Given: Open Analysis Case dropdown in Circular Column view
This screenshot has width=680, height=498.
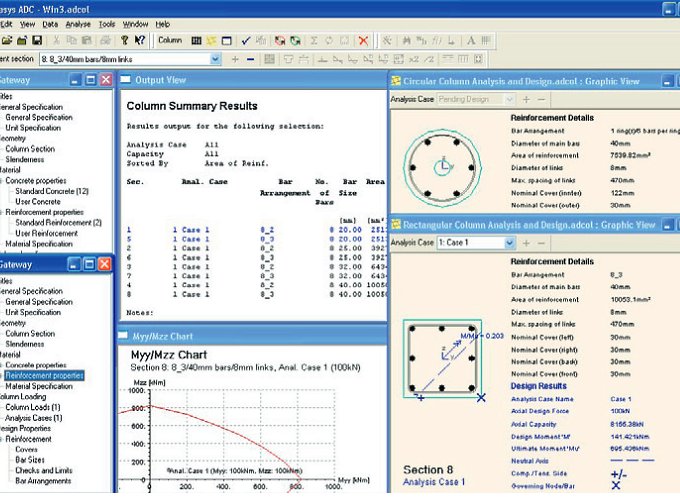Looking at the screenshot, I should (510, 99).
